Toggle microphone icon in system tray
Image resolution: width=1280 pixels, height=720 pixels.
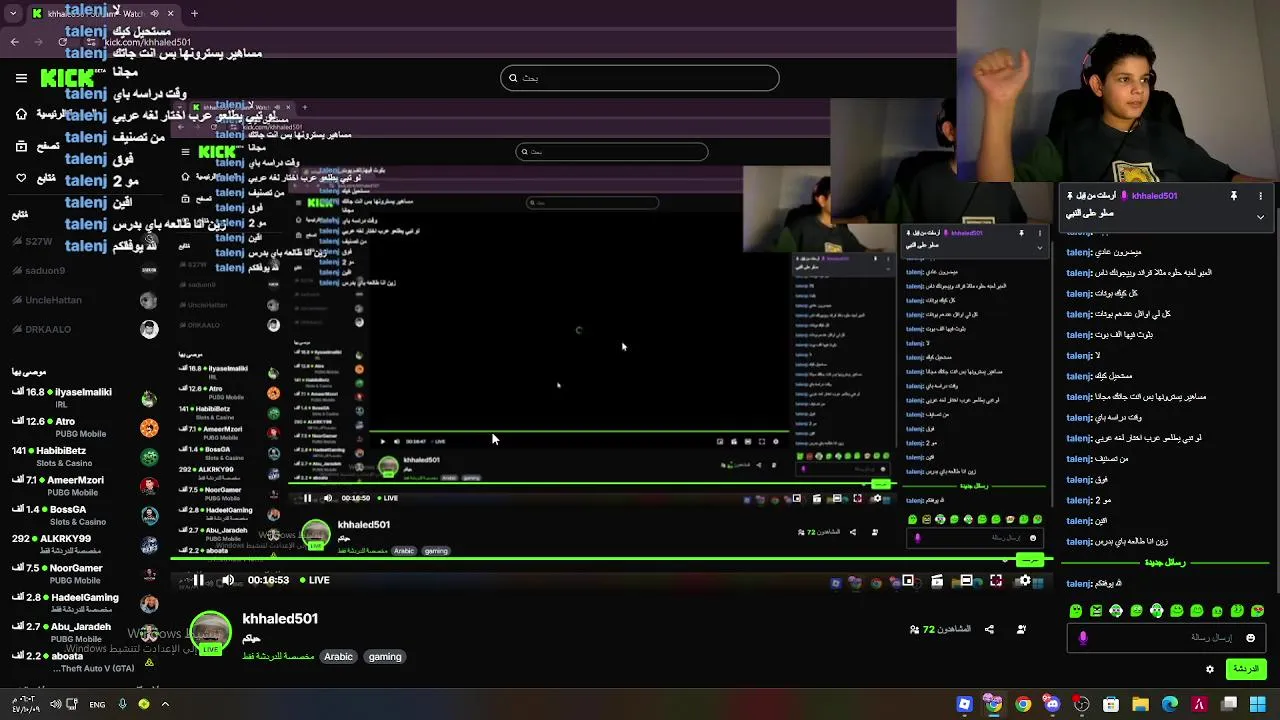(122, 704)
